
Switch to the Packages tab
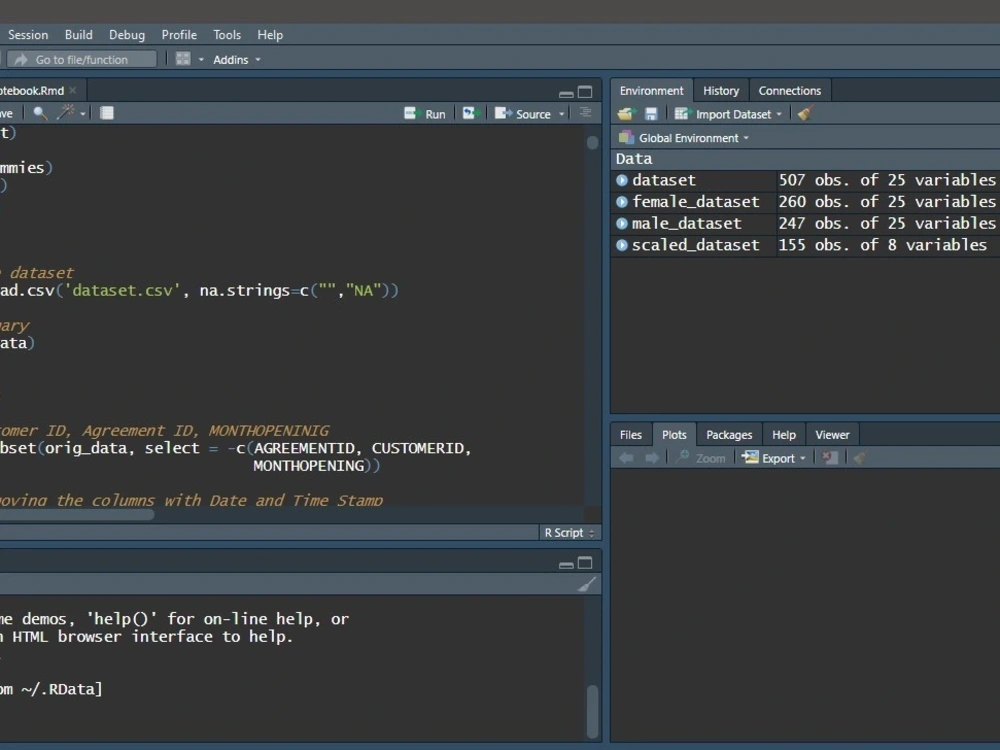click(x=729, y=435)
